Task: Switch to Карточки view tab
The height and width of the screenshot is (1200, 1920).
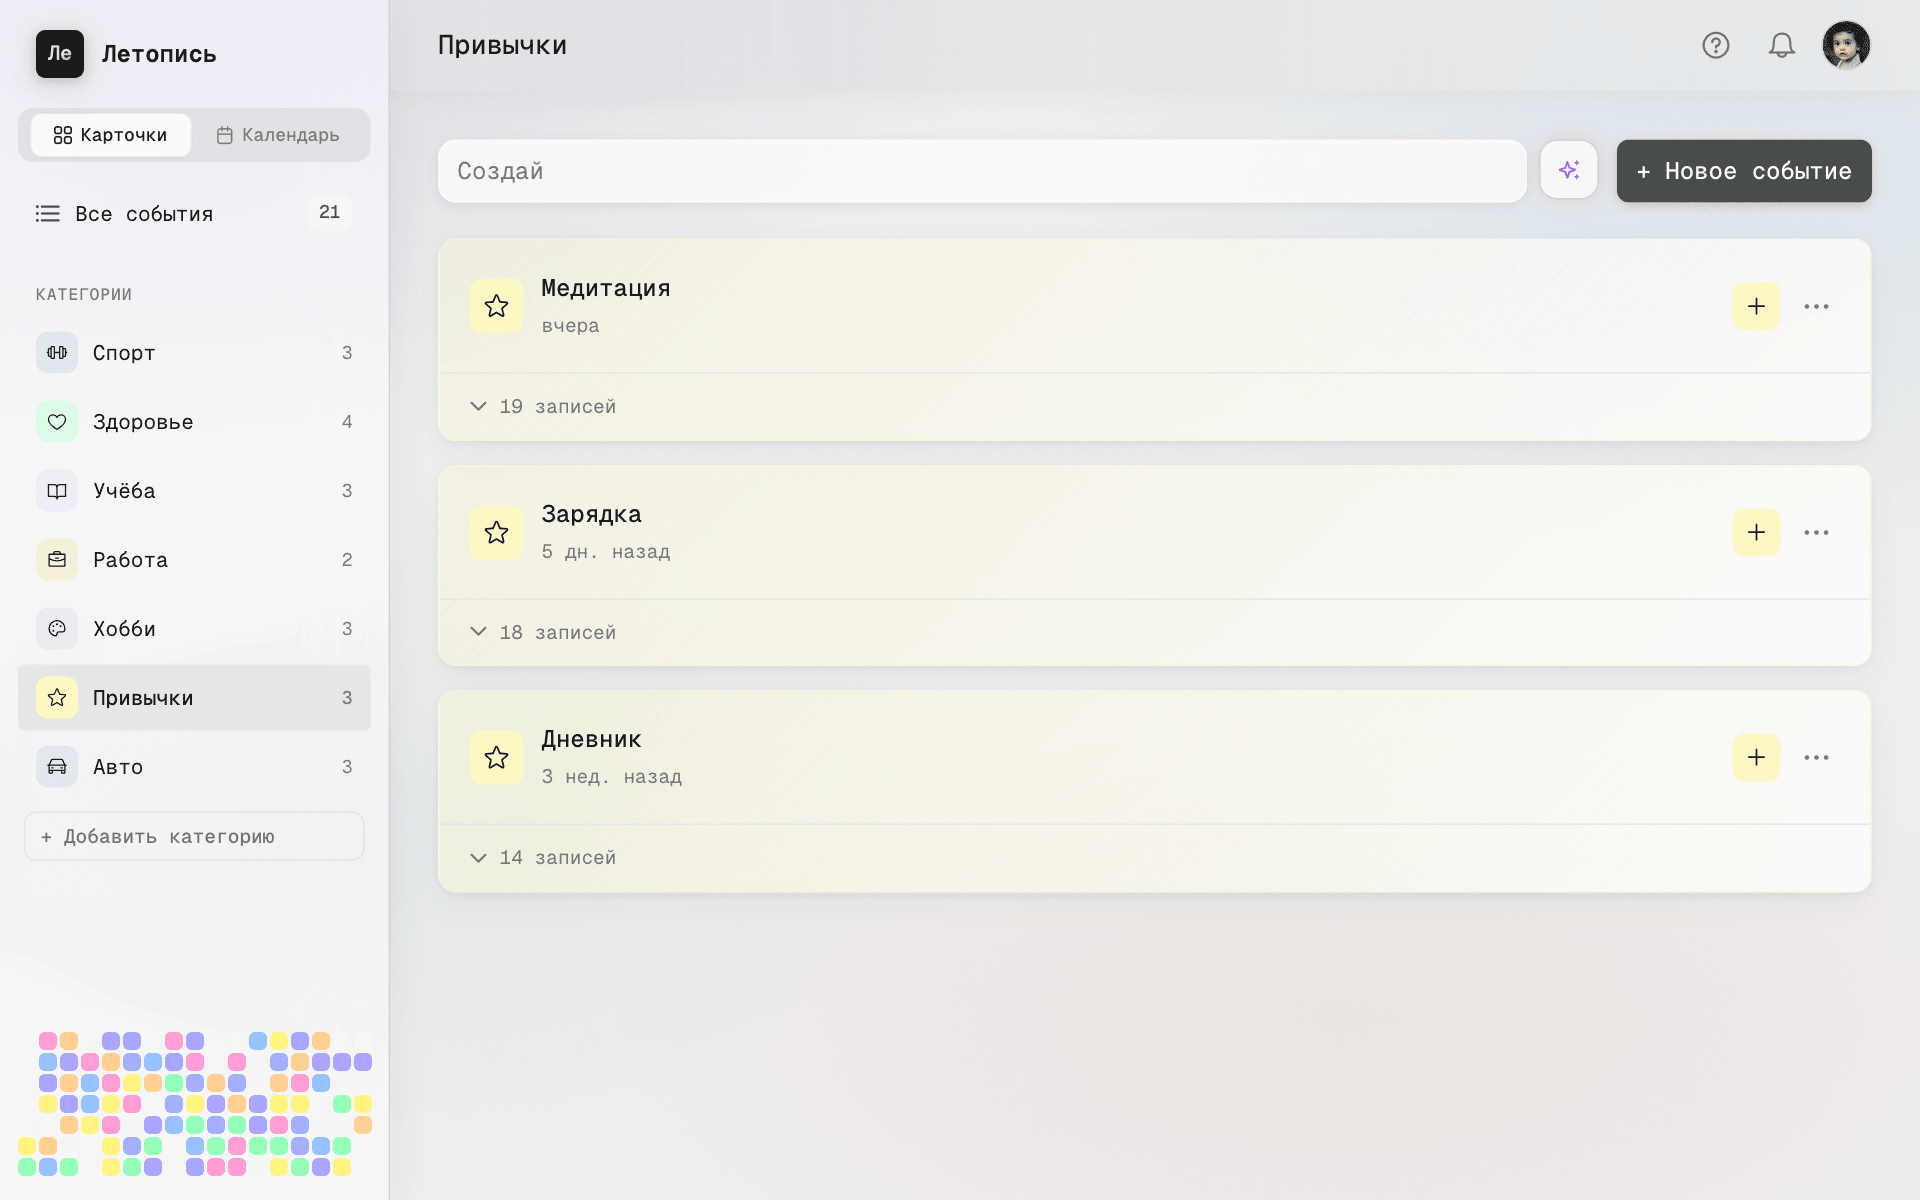Action: pyautogui.click(x=110, y=135)
